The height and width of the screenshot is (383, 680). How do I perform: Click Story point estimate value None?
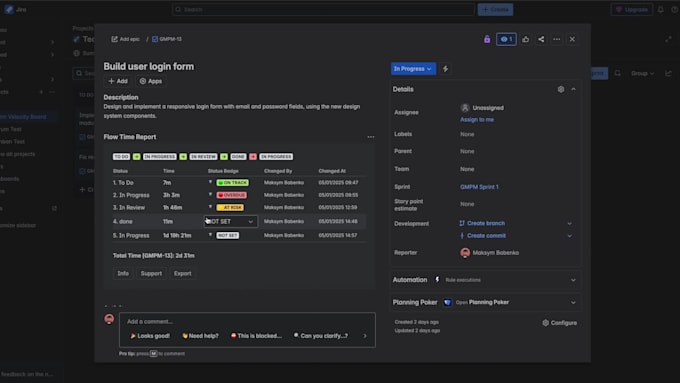[x=467, y=204]
